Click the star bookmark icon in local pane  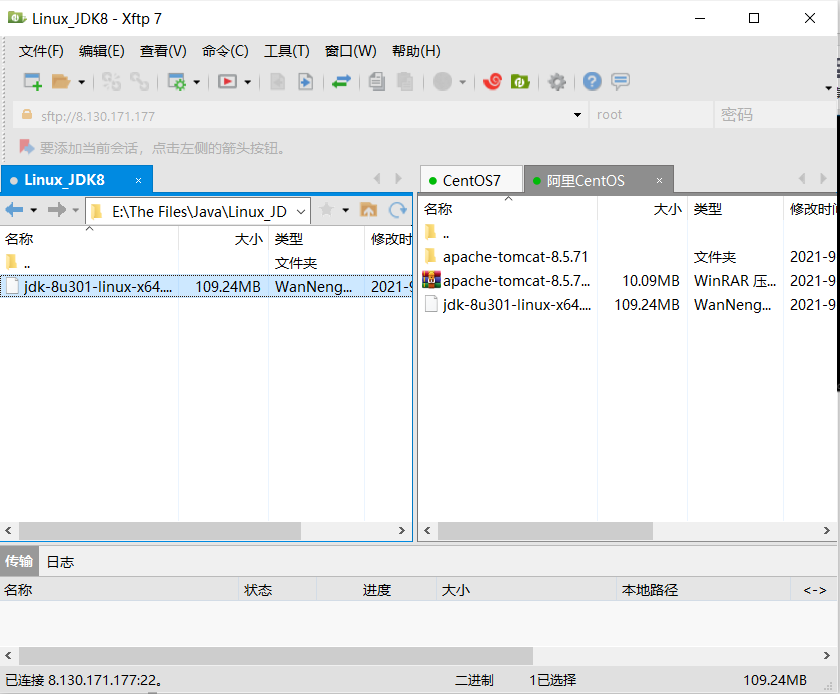pyautogui.click(x=326, y=210)
